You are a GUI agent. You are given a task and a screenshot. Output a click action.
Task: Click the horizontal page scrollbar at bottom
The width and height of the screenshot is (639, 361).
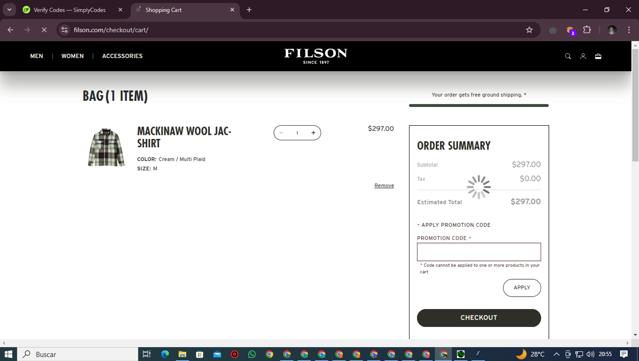click(x=316, y=343)
